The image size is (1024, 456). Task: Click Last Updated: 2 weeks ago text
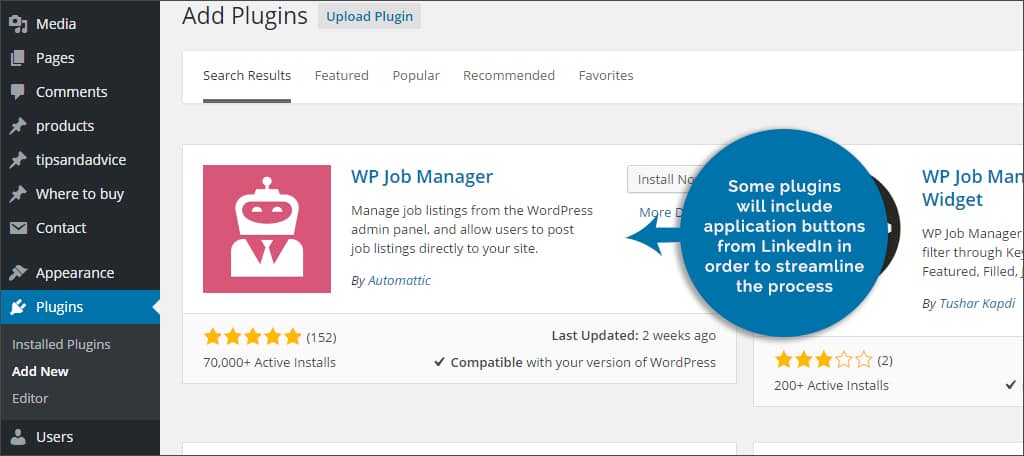(x=633, y=336)
